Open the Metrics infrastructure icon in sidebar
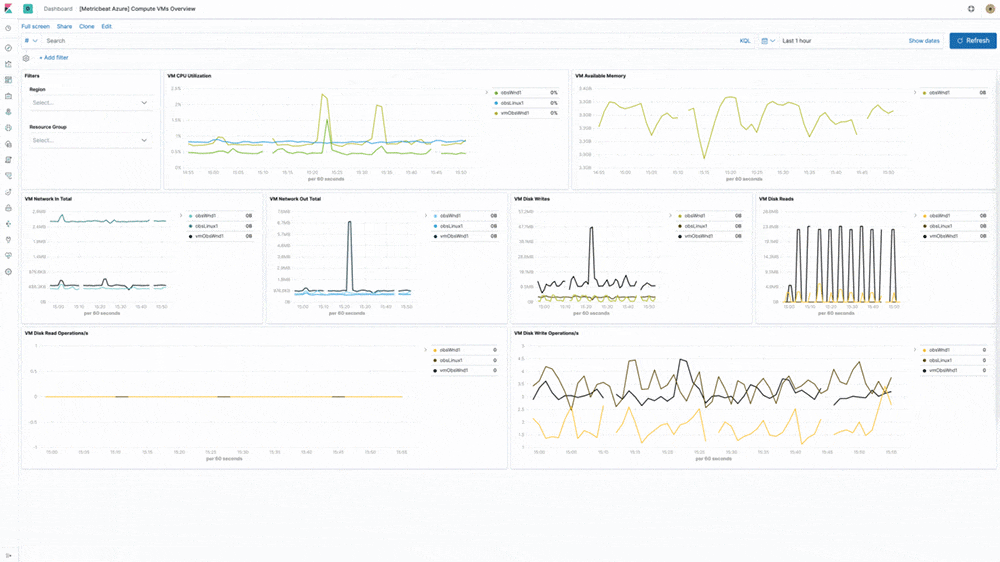 [x=8, y=144]
